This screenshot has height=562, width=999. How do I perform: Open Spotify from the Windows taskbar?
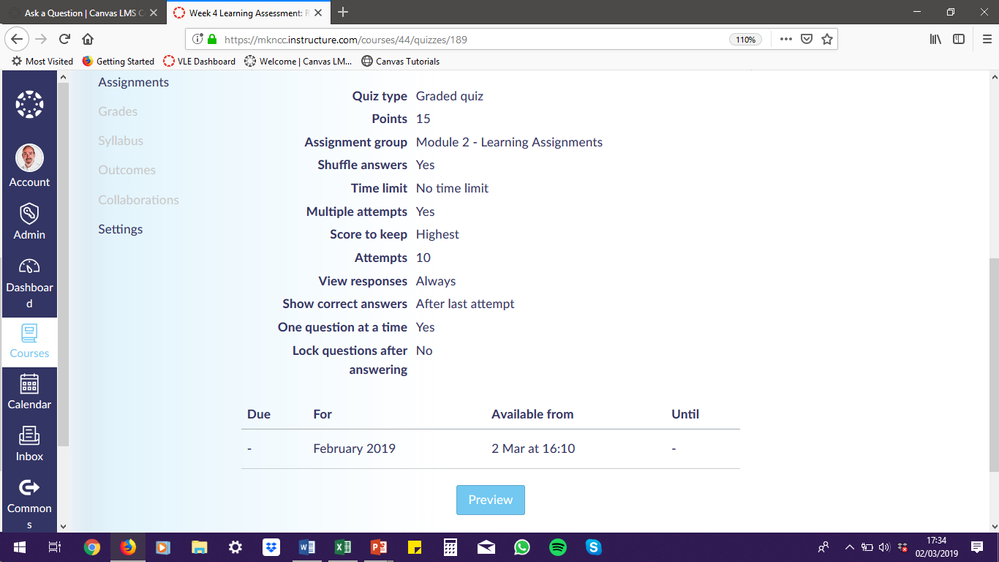[x=558, y=547]
